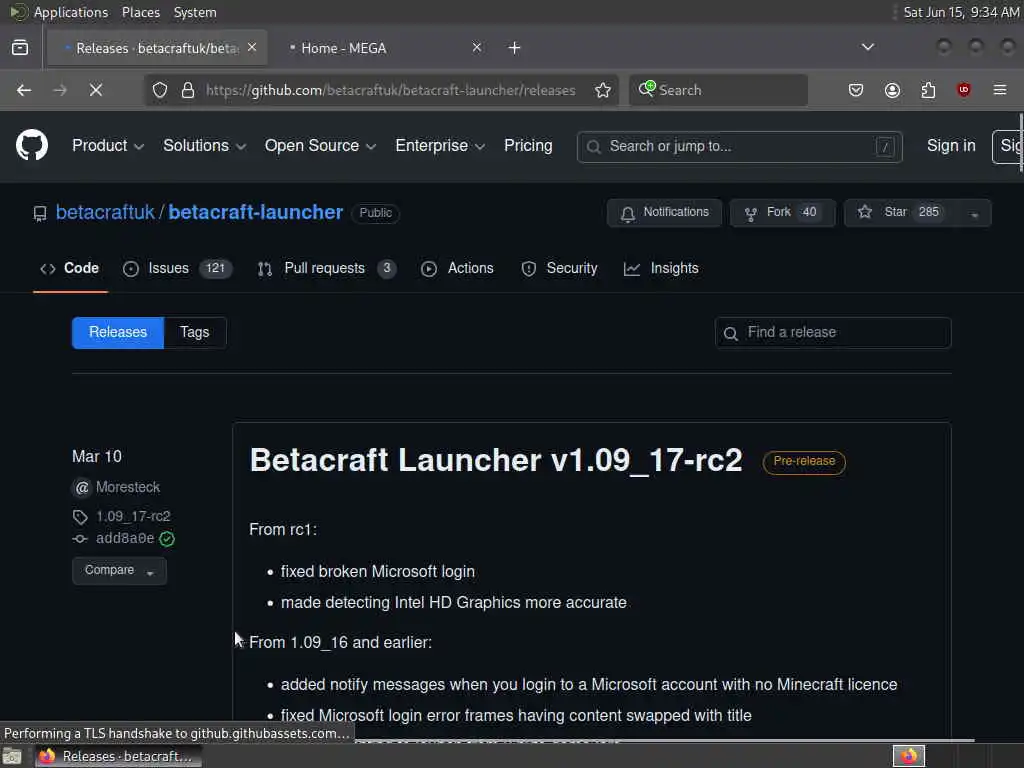Click text 'fixed broken Microsoft login'
Image resolution: width=1024 pixels, height=768 pixels.
(x=377, y=571)
